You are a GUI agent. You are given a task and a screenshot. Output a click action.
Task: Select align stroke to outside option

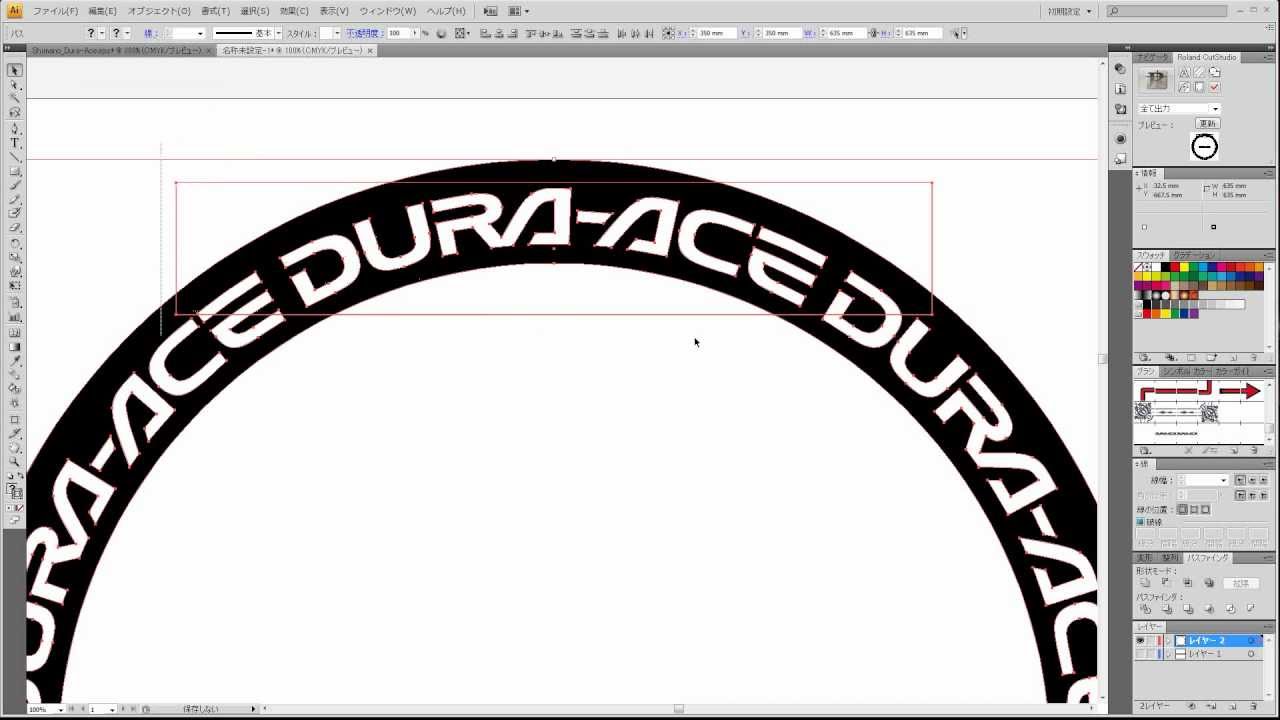coord(1206,509)
